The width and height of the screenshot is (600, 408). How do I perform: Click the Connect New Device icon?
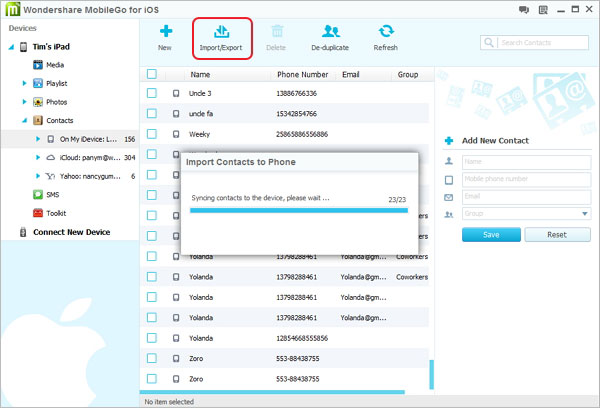pos(23,232)
